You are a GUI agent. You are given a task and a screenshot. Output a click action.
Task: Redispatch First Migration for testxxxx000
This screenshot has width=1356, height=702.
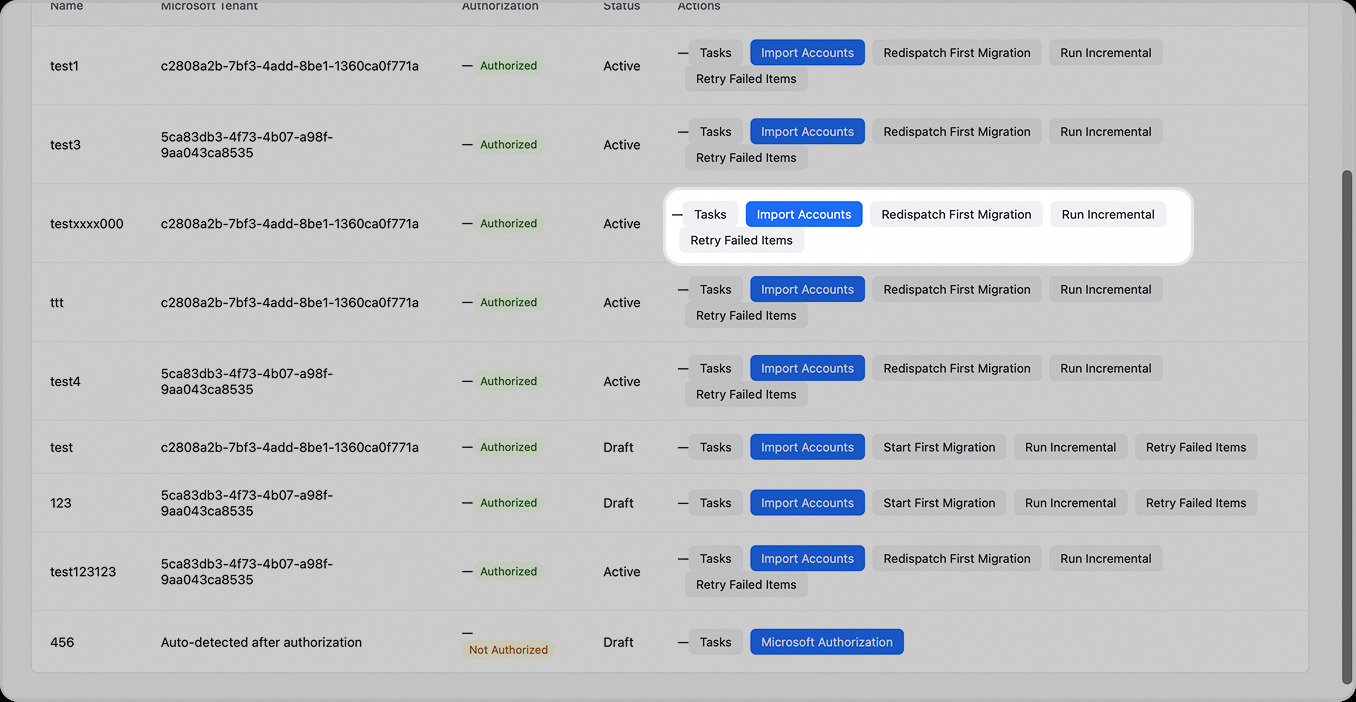click(x=956, y=214)
